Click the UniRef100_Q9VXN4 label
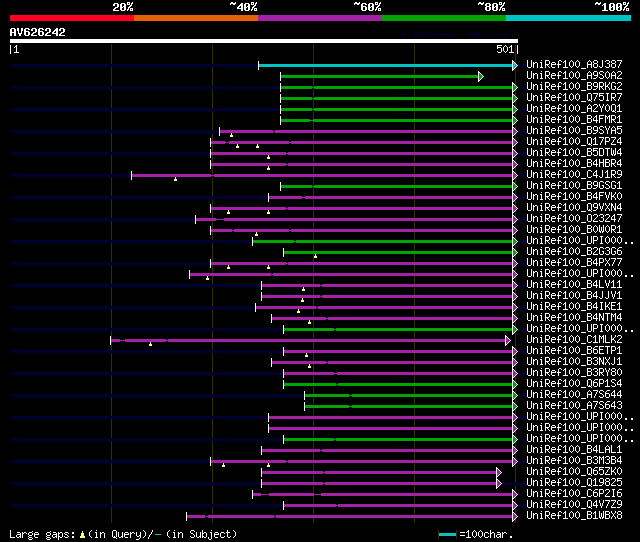 click(574, 208)
